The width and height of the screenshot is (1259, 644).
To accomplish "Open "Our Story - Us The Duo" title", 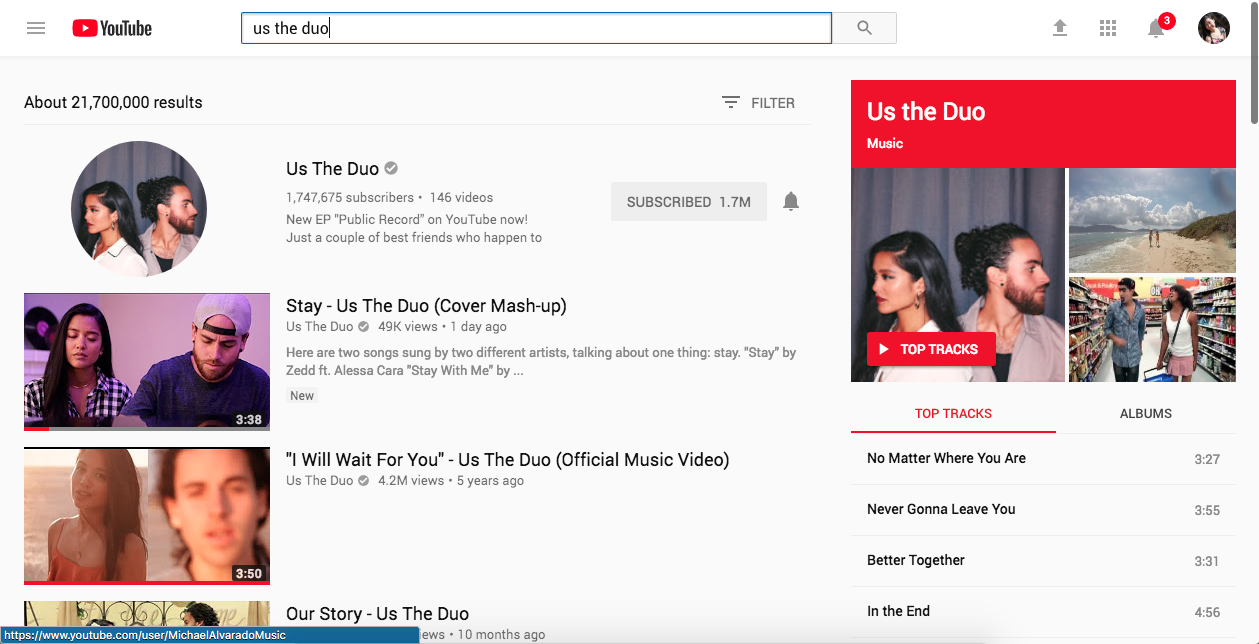I will (377, 614).
